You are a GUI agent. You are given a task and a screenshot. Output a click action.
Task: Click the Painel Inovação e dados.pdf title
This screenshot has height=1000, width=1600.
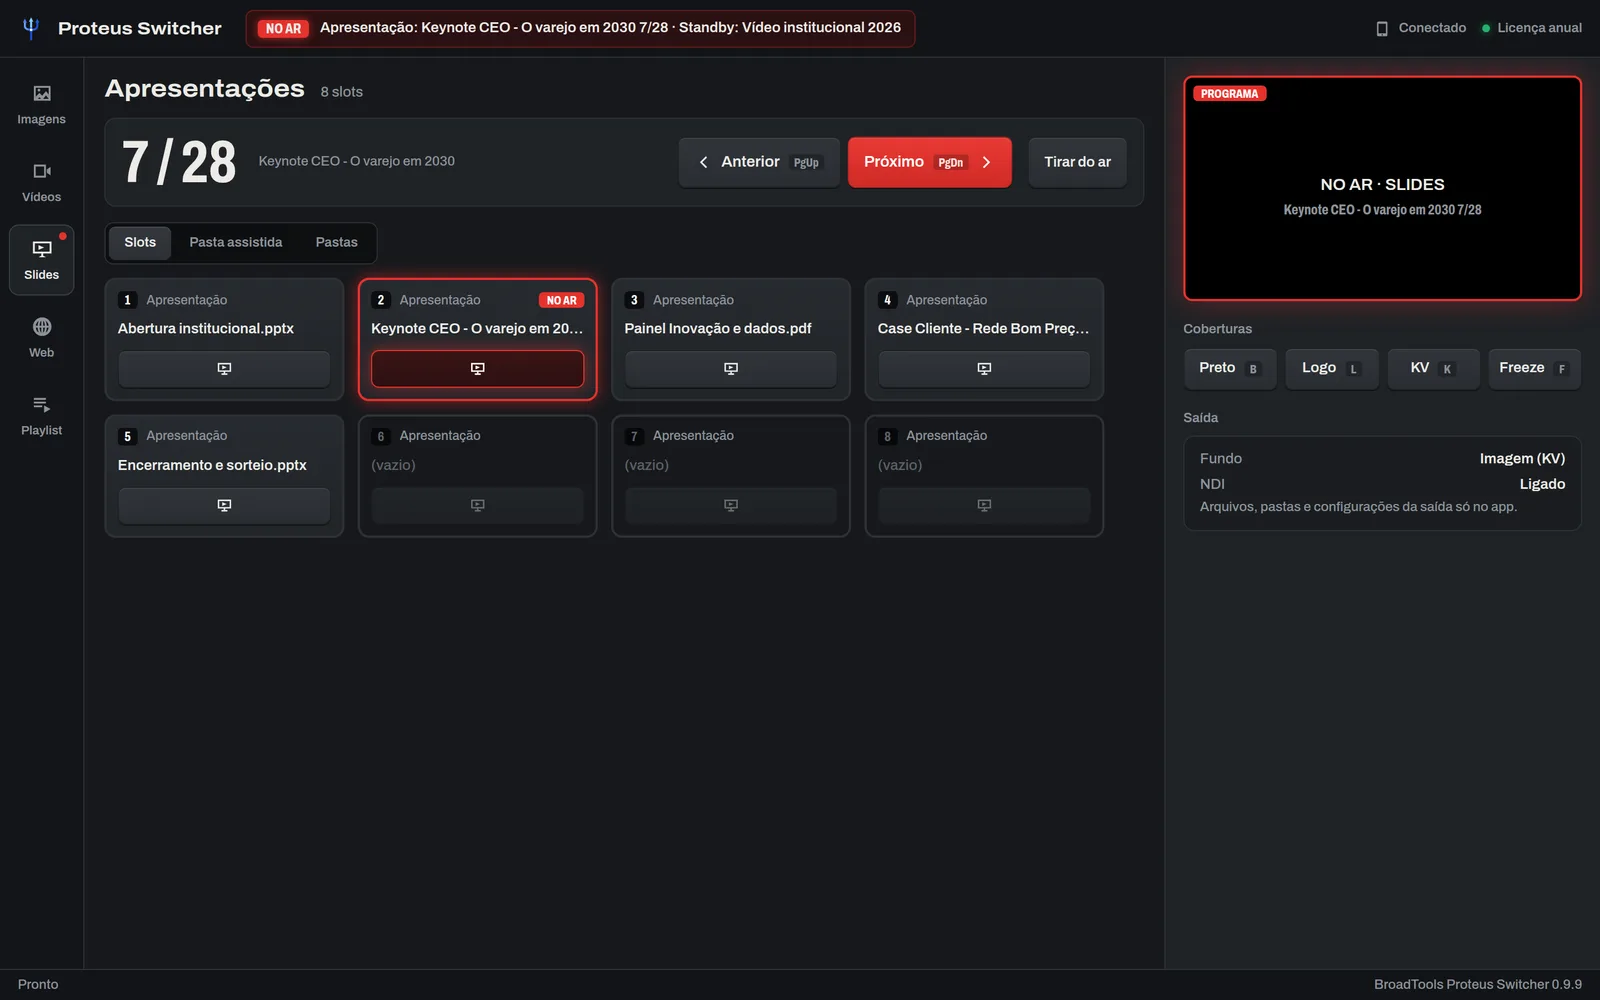point(718,329)
